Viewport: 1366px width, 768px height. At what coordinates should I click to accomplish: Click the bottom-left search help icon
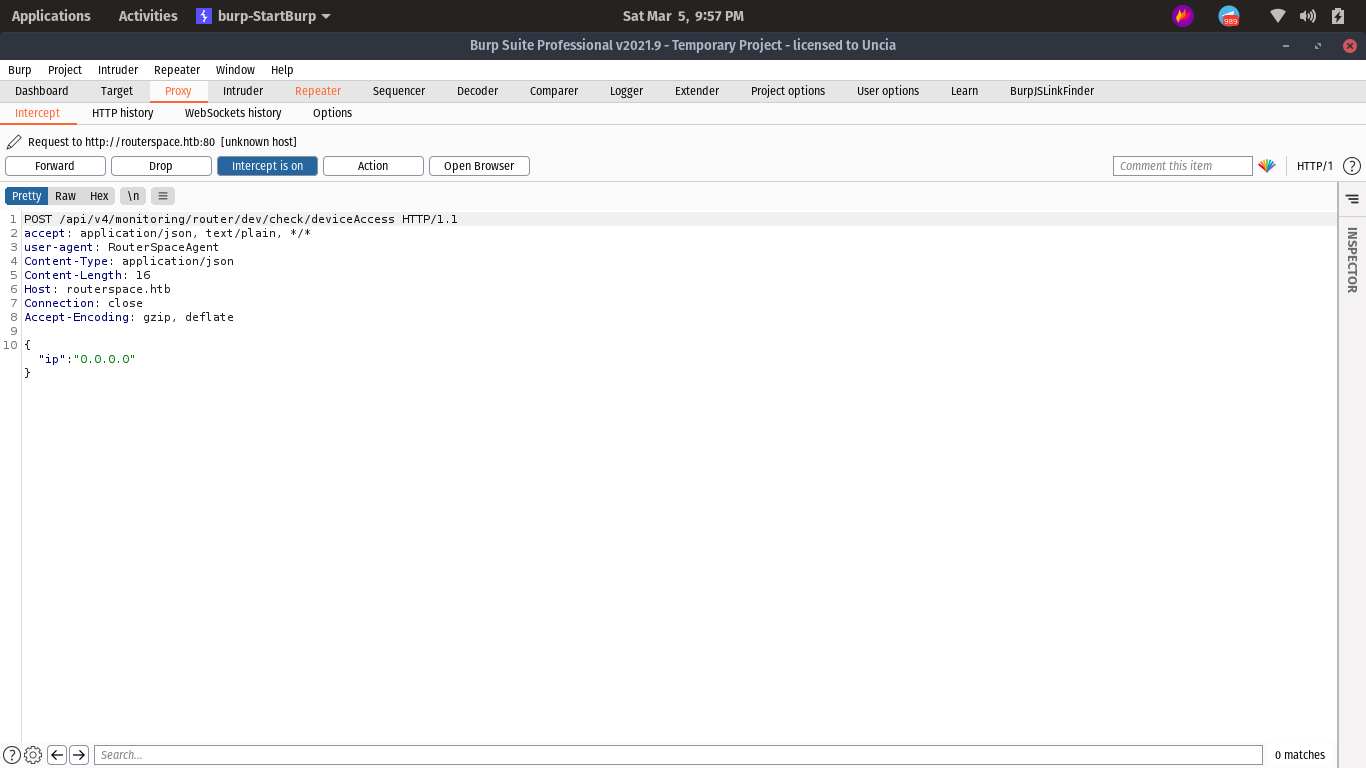[12, 755]
